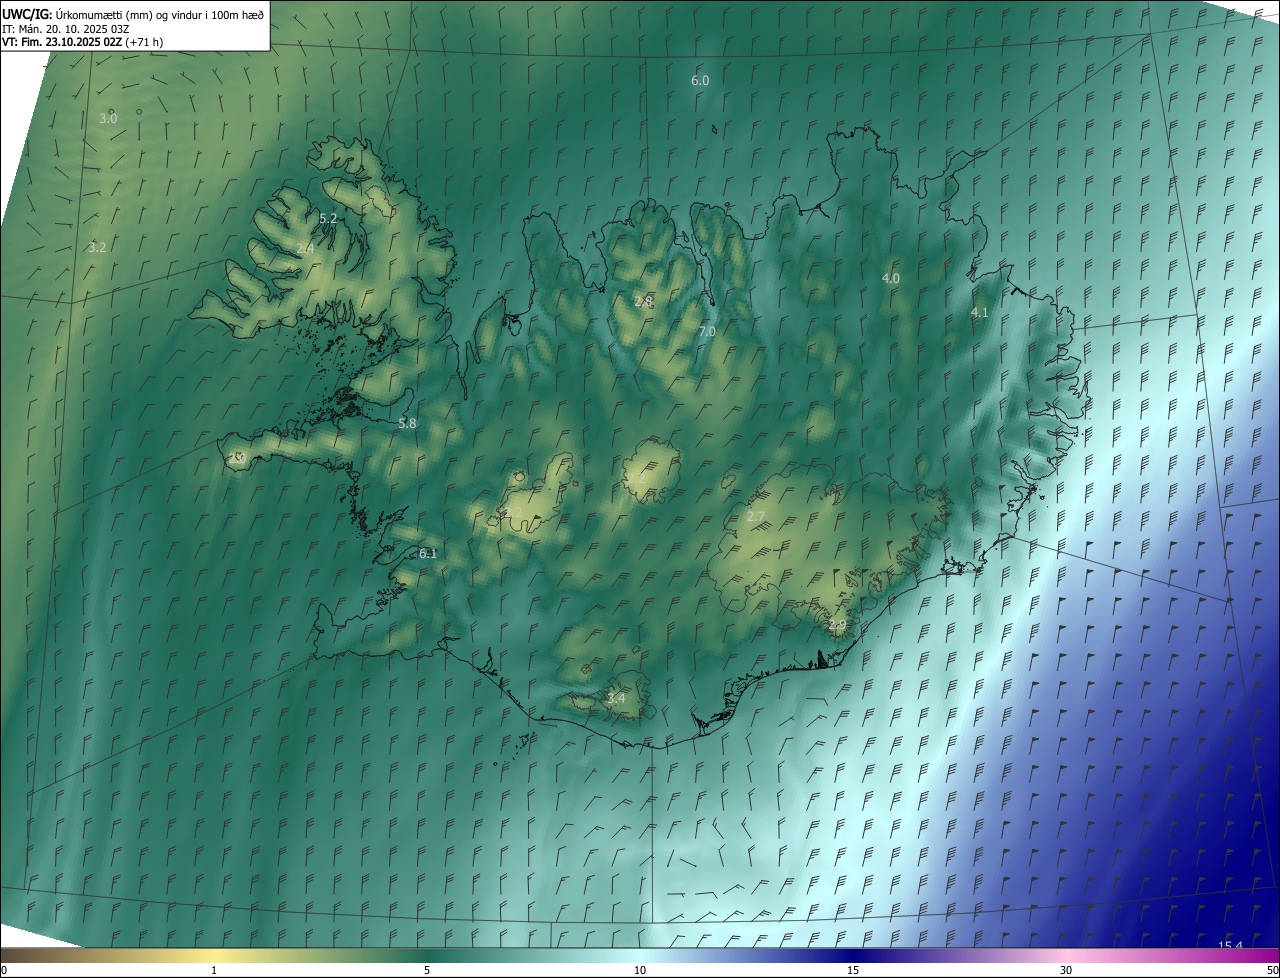The width and height of the screenshot is (1280, 978).
Task: Click the '2.7' value on Vatnajökull glacier
Action: click(756, 516)
